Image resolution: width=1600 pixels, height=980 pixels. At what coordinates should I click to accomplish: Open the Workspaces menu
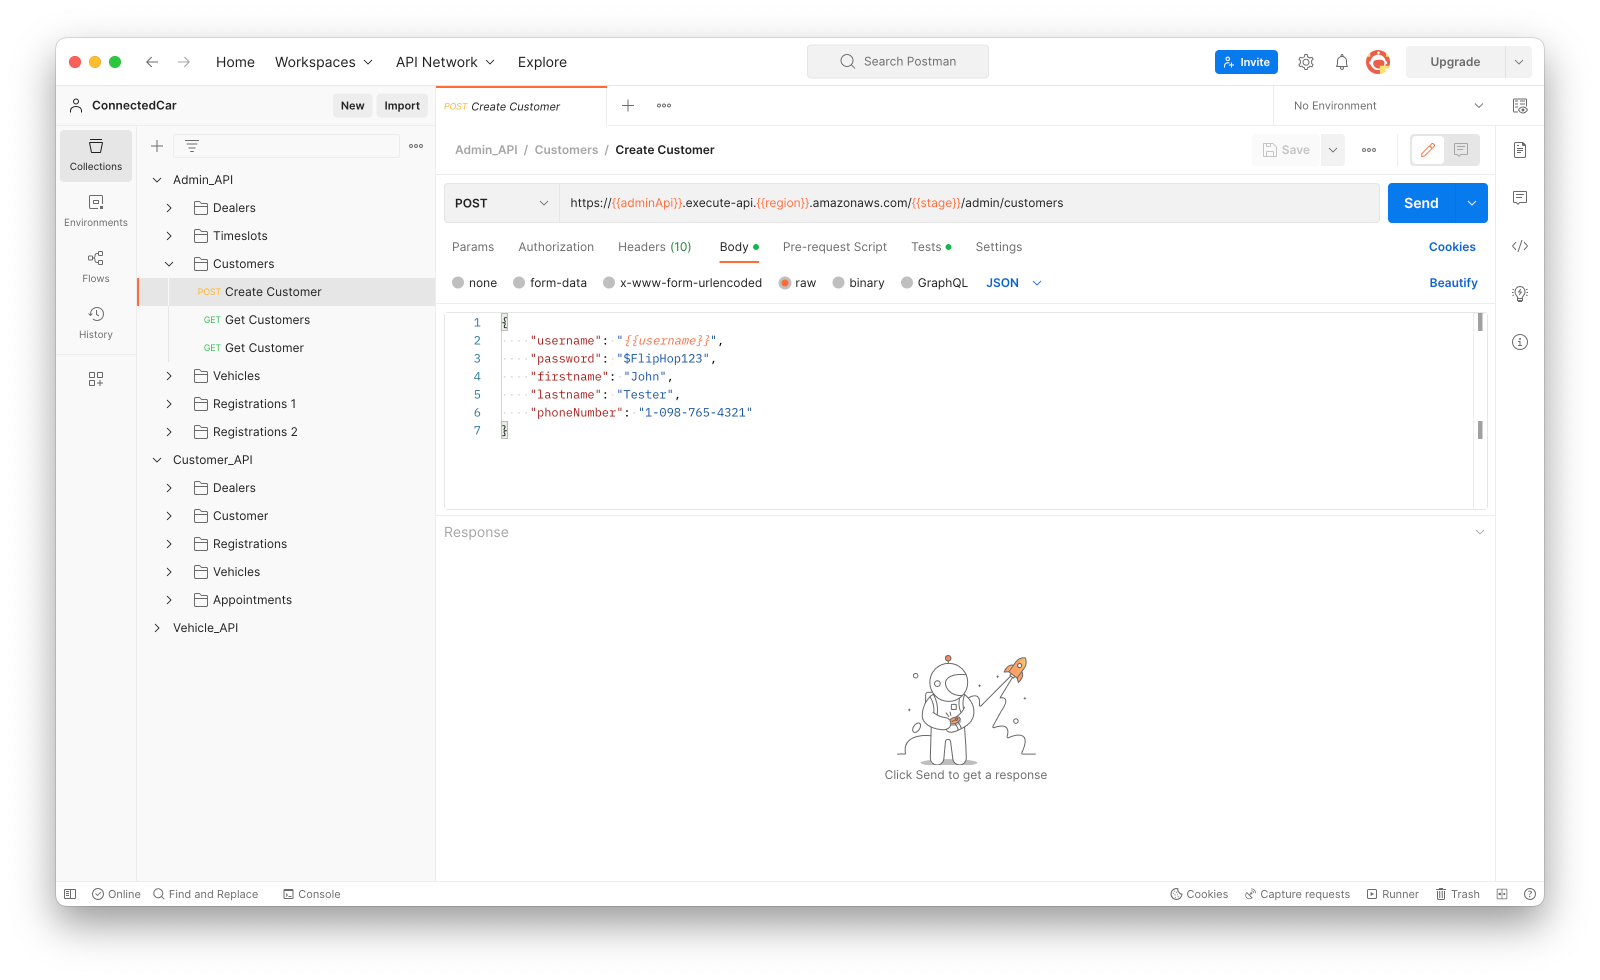pyautogui.click(x=324, y=62)
